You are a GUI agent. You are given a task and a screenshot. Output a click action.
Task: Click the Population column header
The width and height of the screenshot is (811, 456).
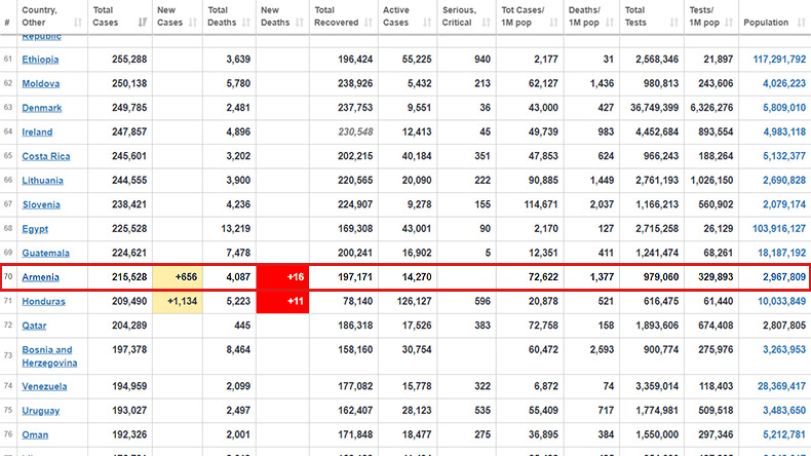[774, 17]
